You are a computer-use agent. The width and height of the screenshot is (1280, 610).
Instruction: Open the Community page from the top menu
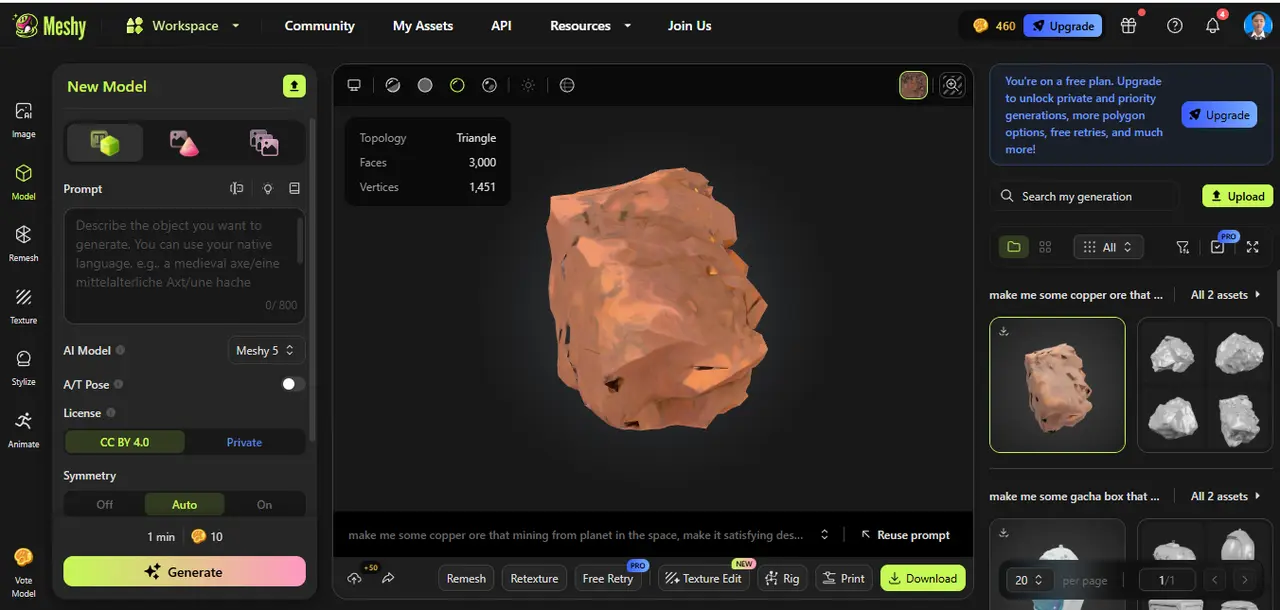[319, 25]
